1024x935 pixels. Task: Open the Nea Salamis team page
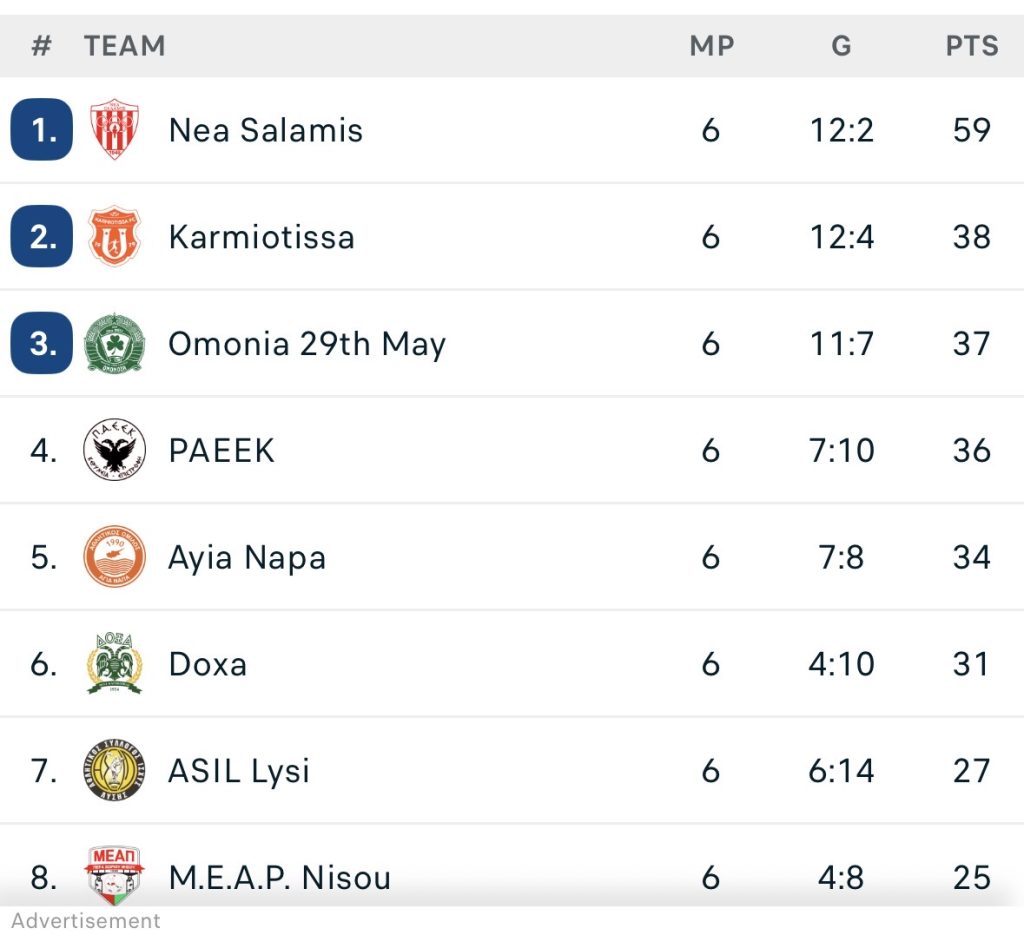pos(265,130)
